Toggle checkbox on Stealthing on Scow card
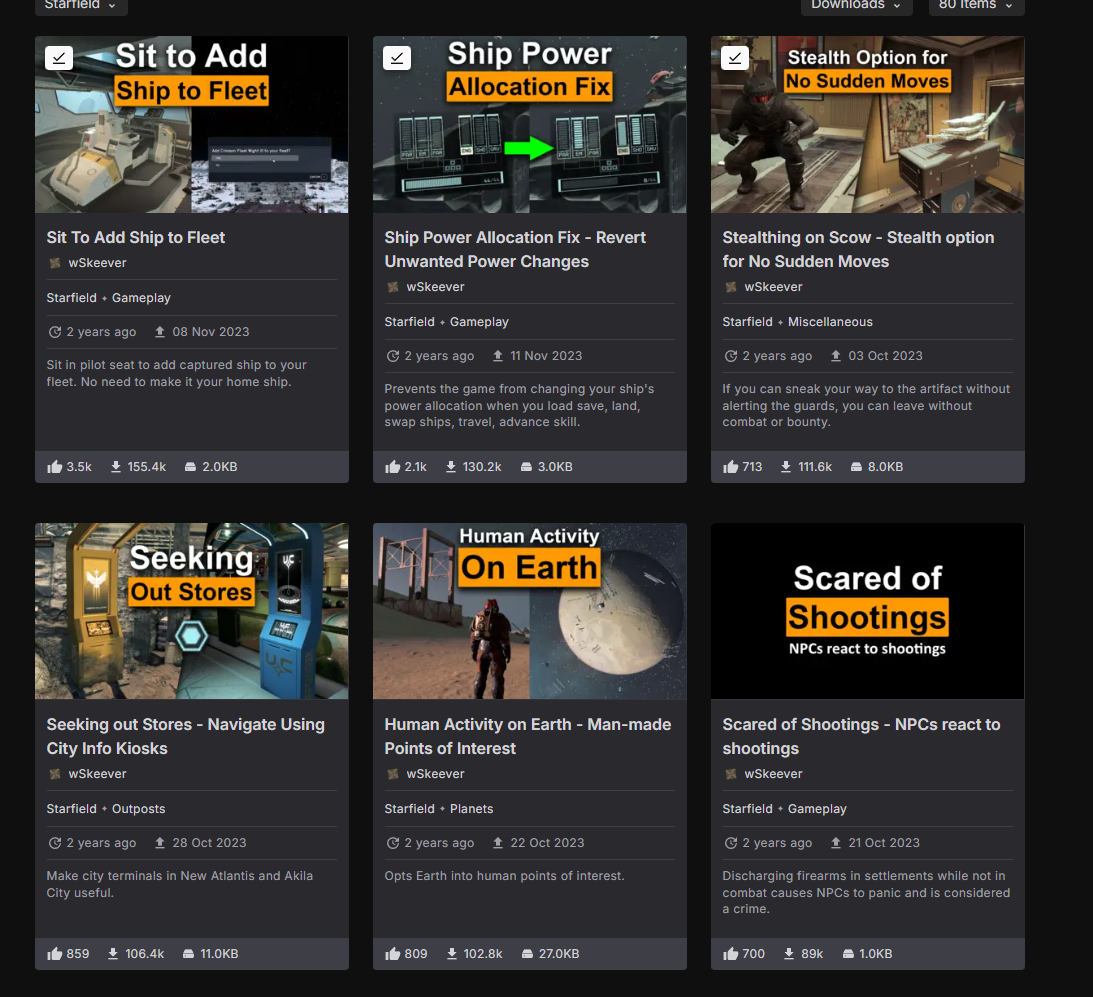Viewport: 1093px width, 997px height. coord(735,58)
